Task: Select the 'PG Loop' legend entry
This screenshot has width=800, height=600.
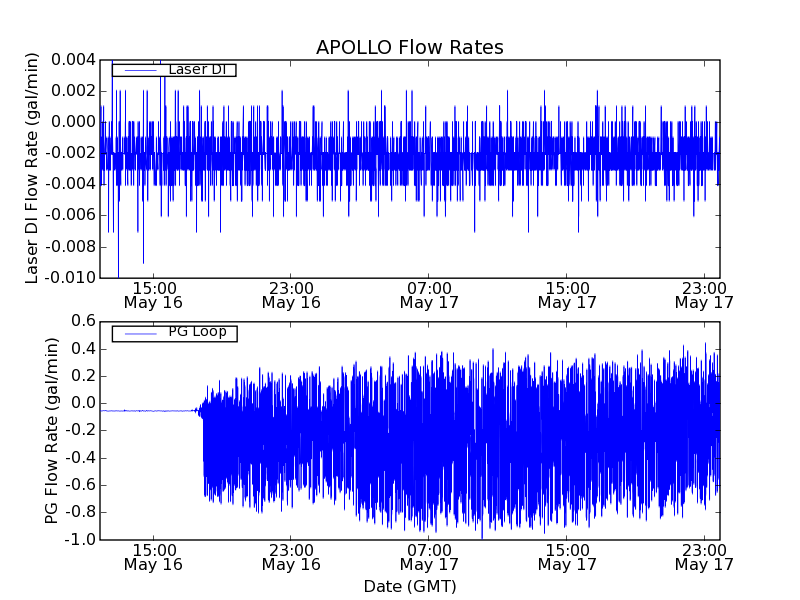Action: 196,332
